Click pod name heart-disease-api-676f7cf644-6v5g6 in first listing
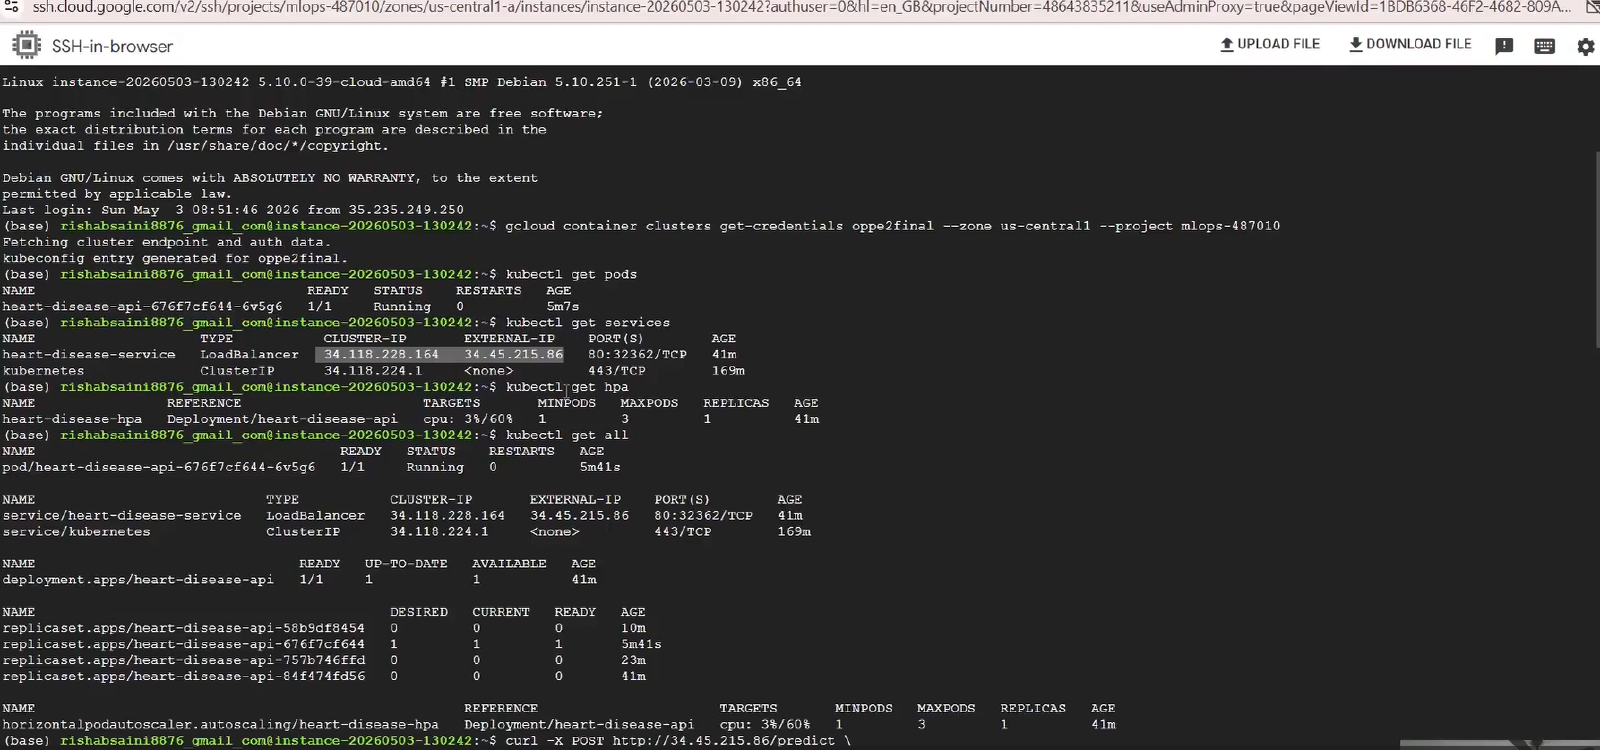Viewport: 1600px width, 750px height. click(x=142, y=306)
